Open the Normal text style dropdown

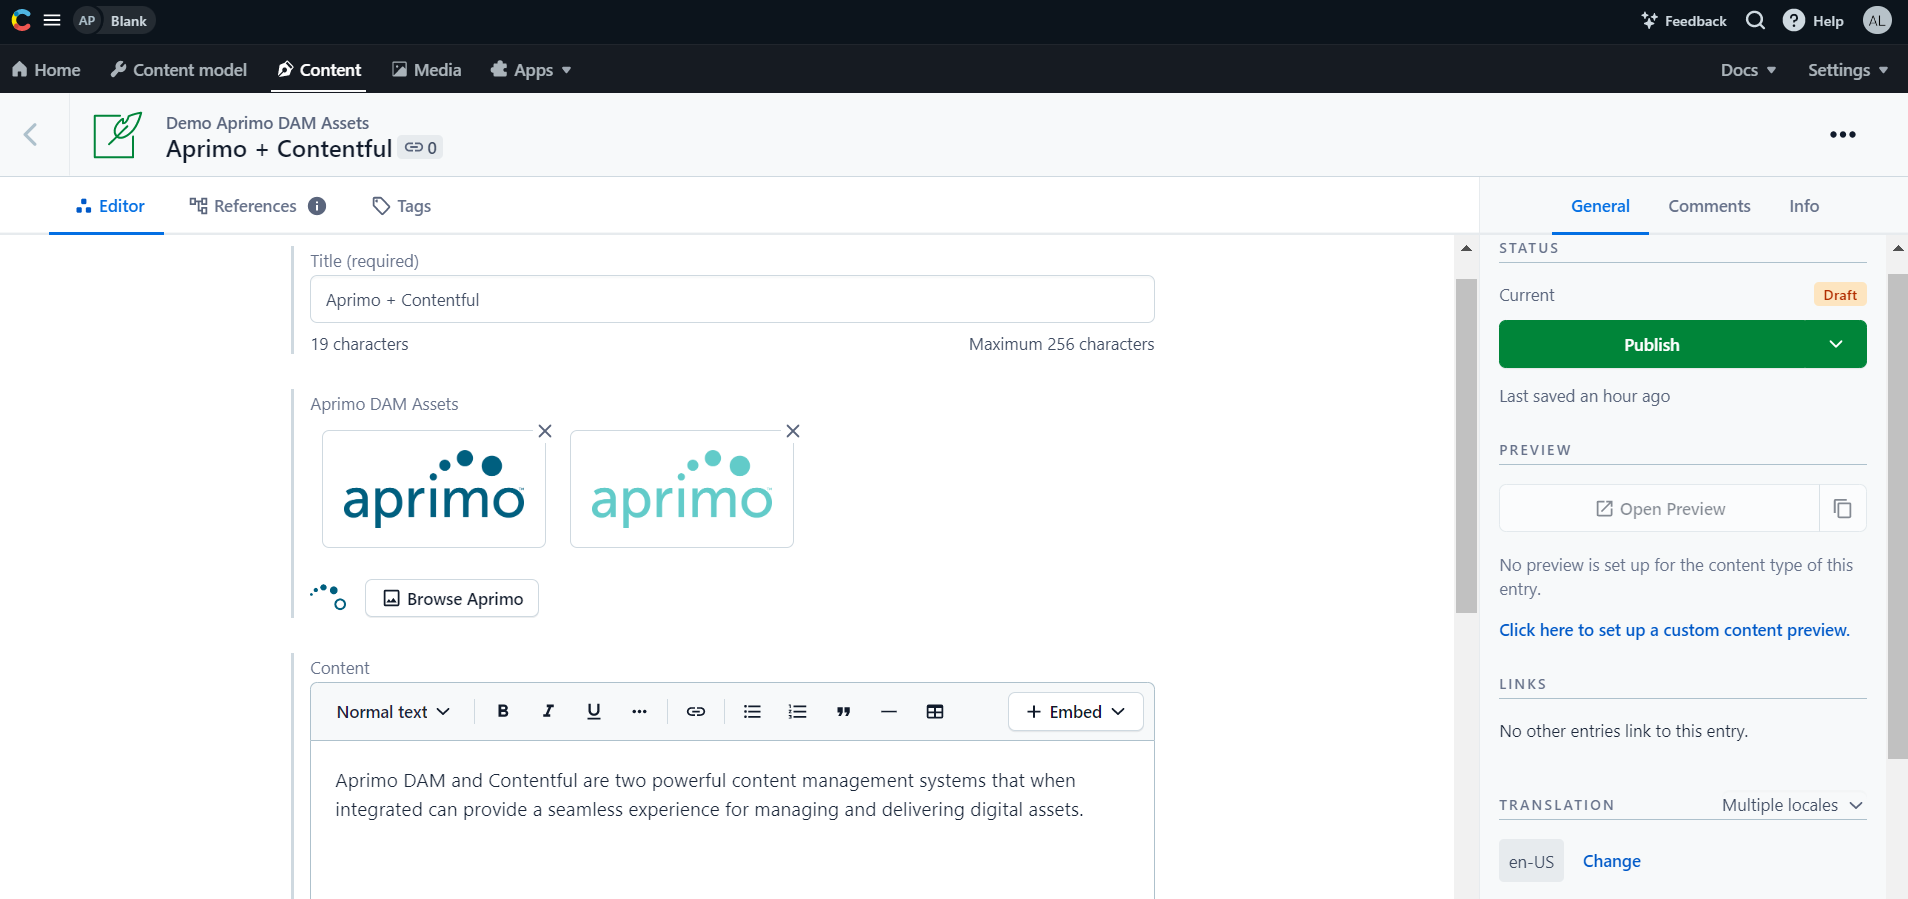click(393, 712)
